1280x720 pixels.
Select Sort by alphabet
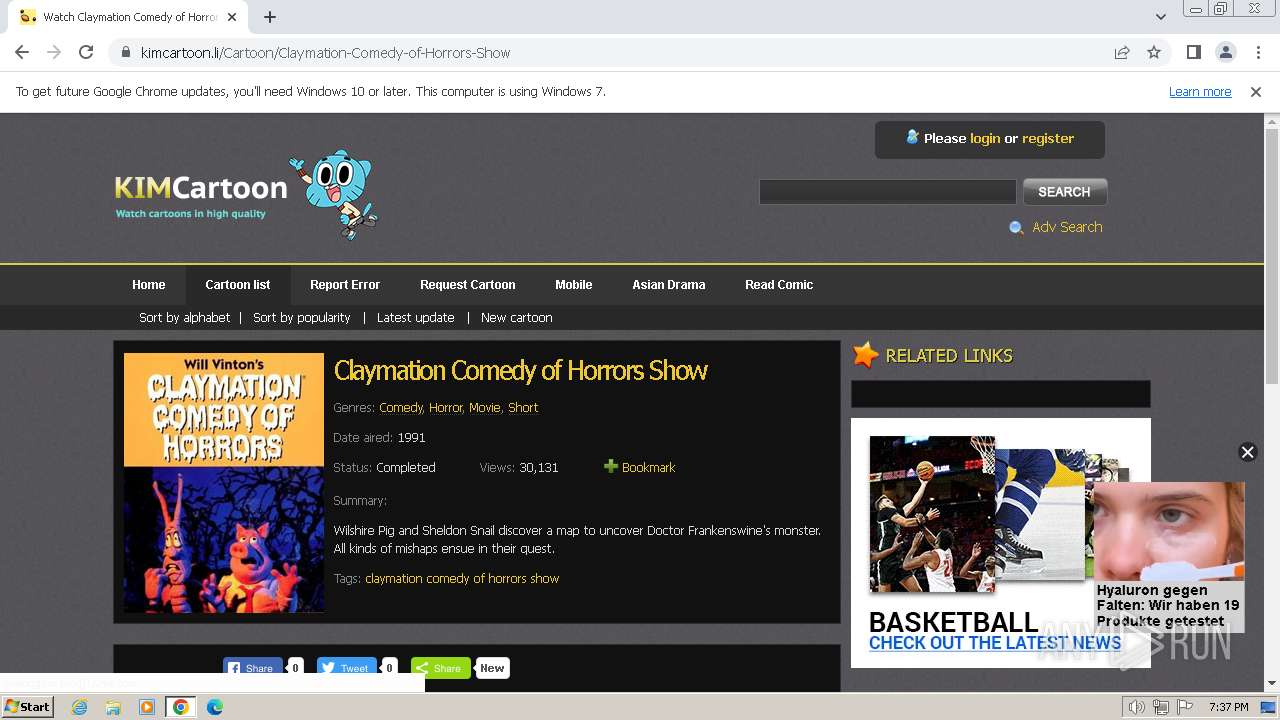(x=185, y=317)
